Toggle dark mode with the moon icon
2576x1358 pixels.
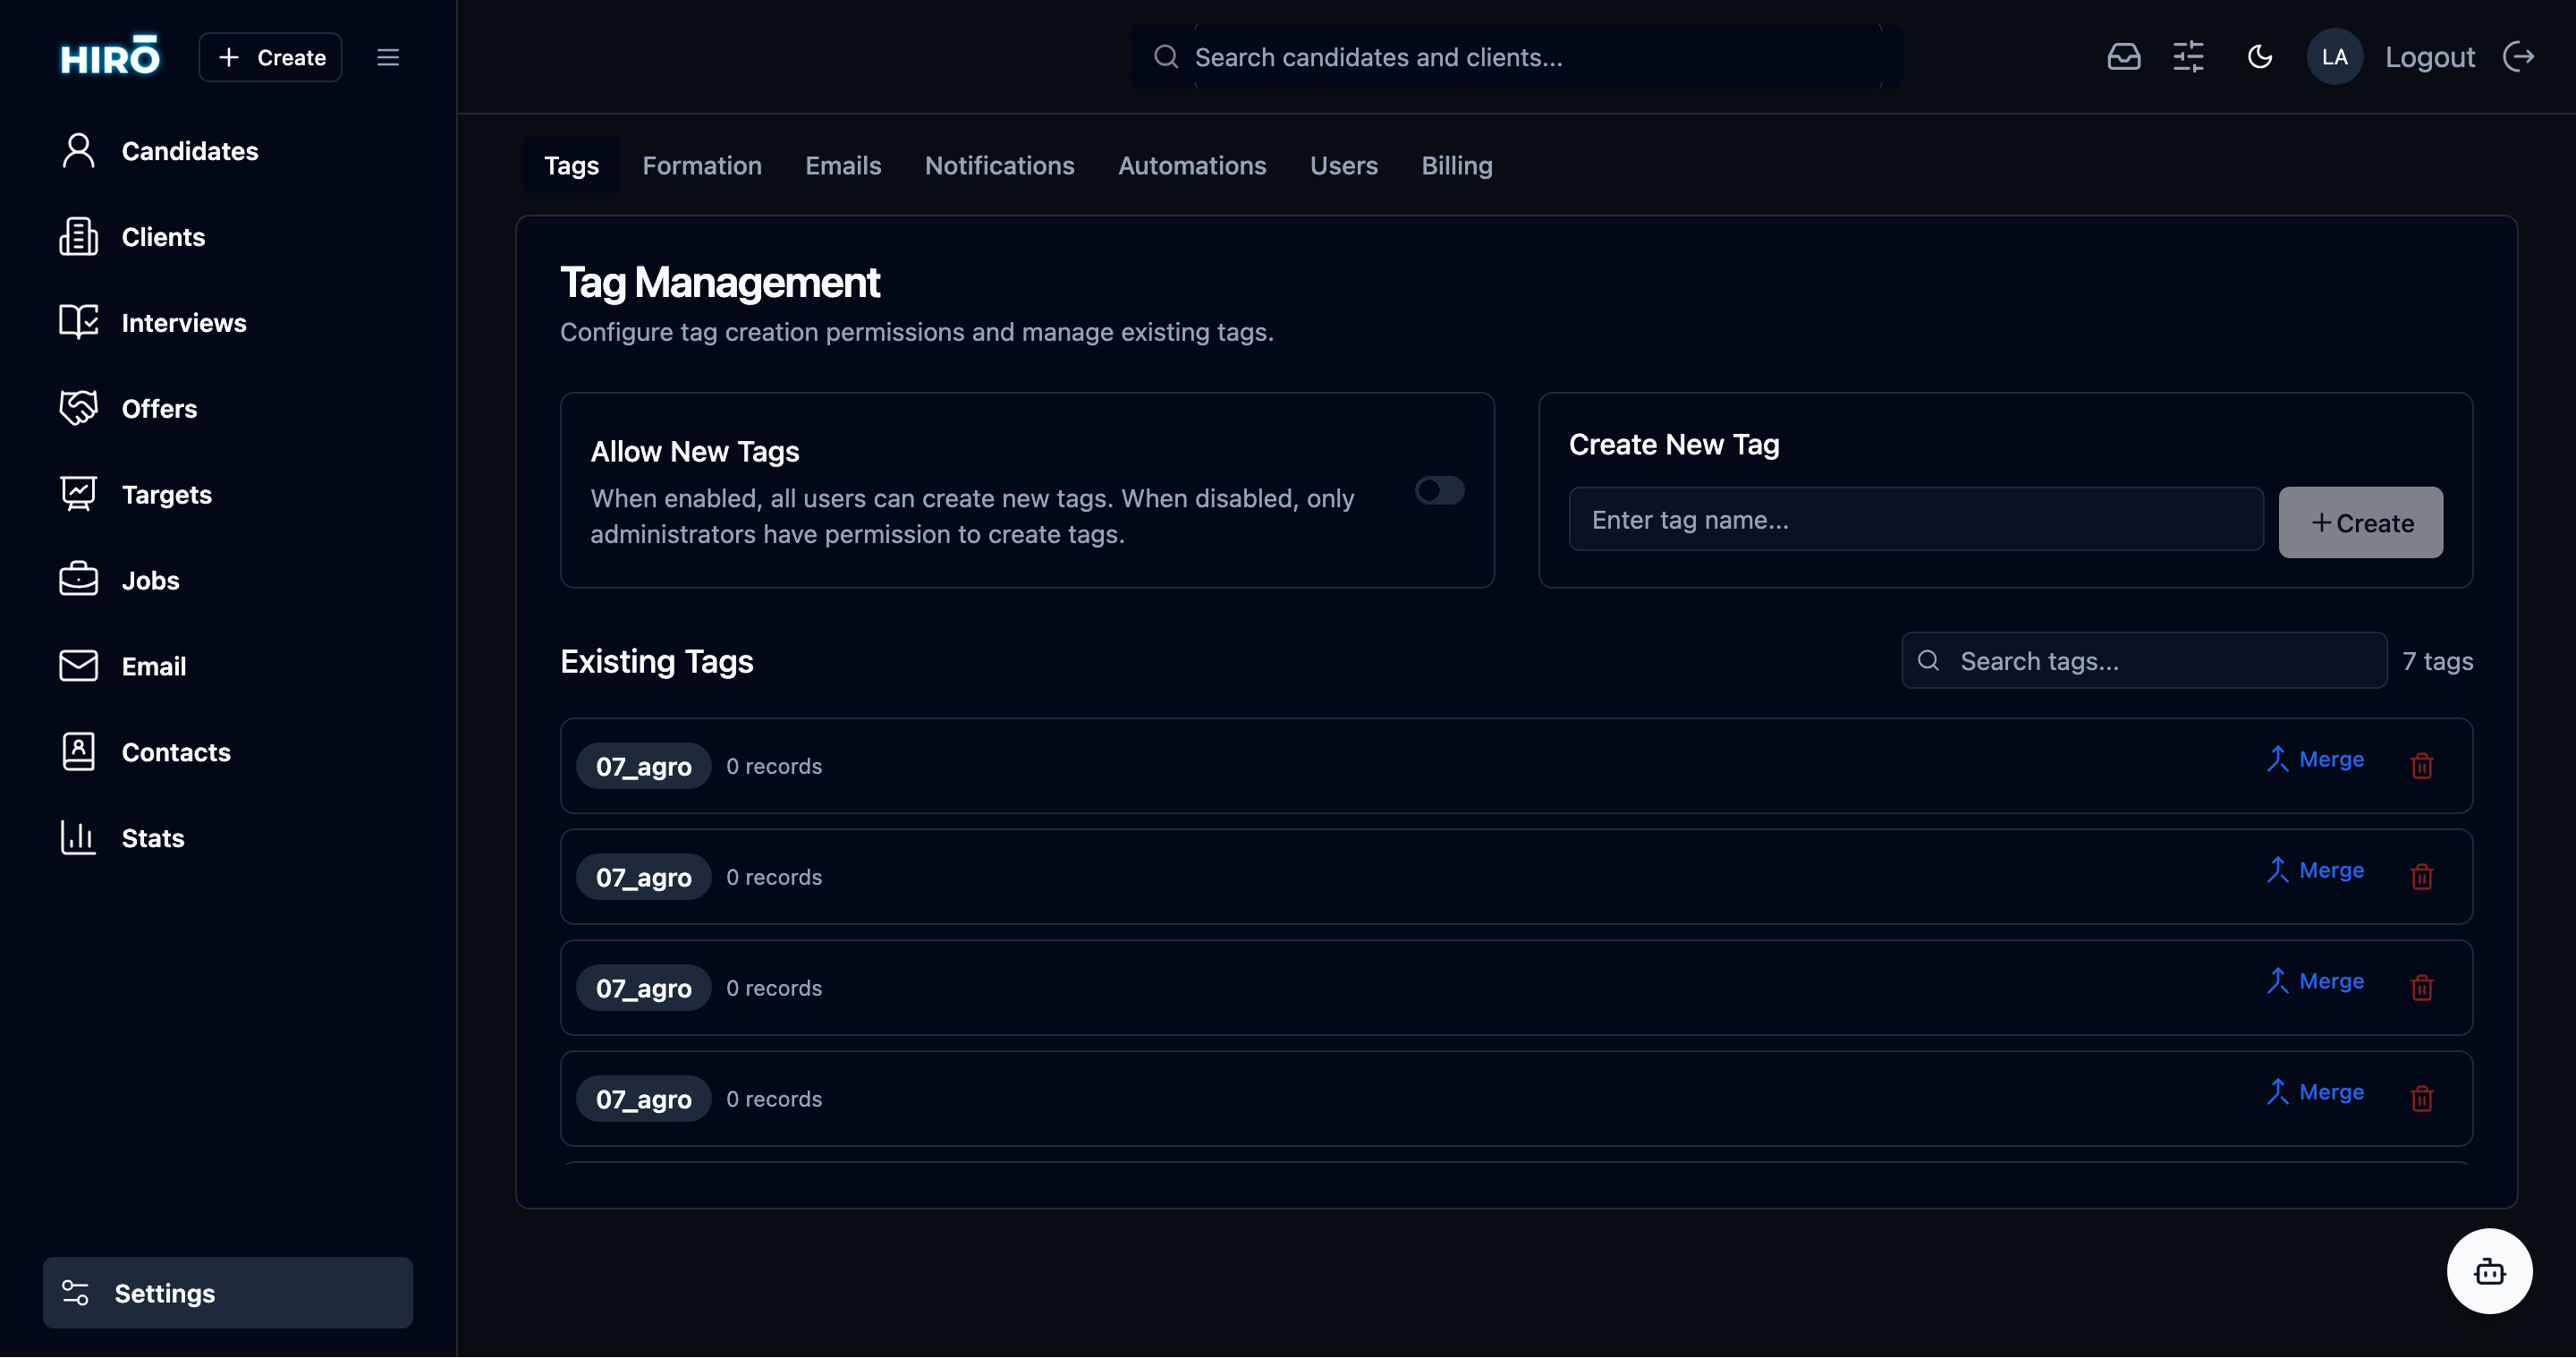[2260, 57]
